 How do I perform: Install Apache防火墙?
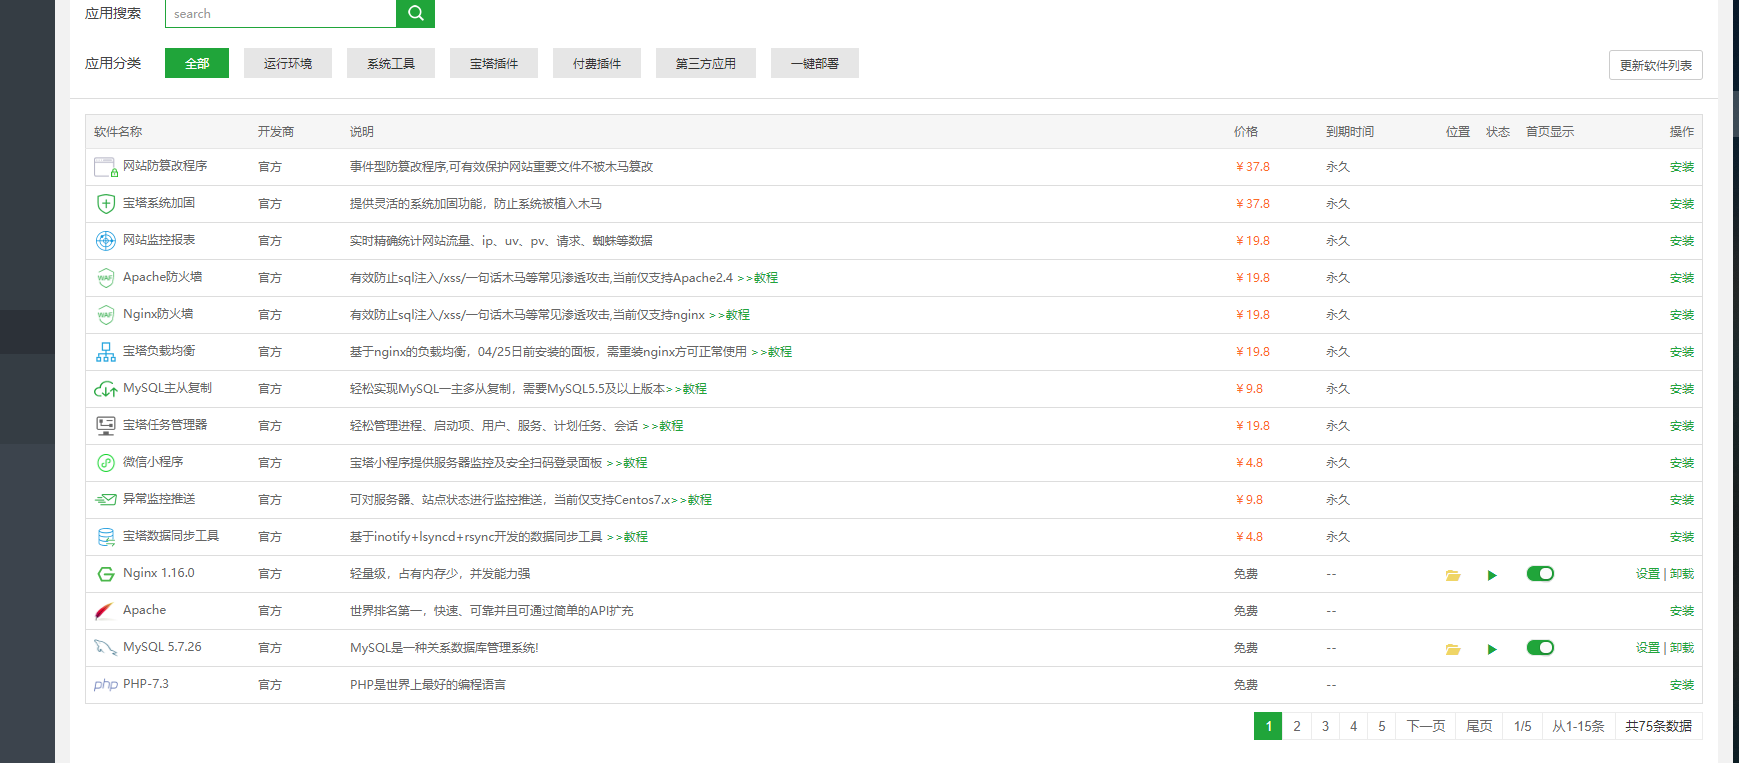coord(1682,278)
